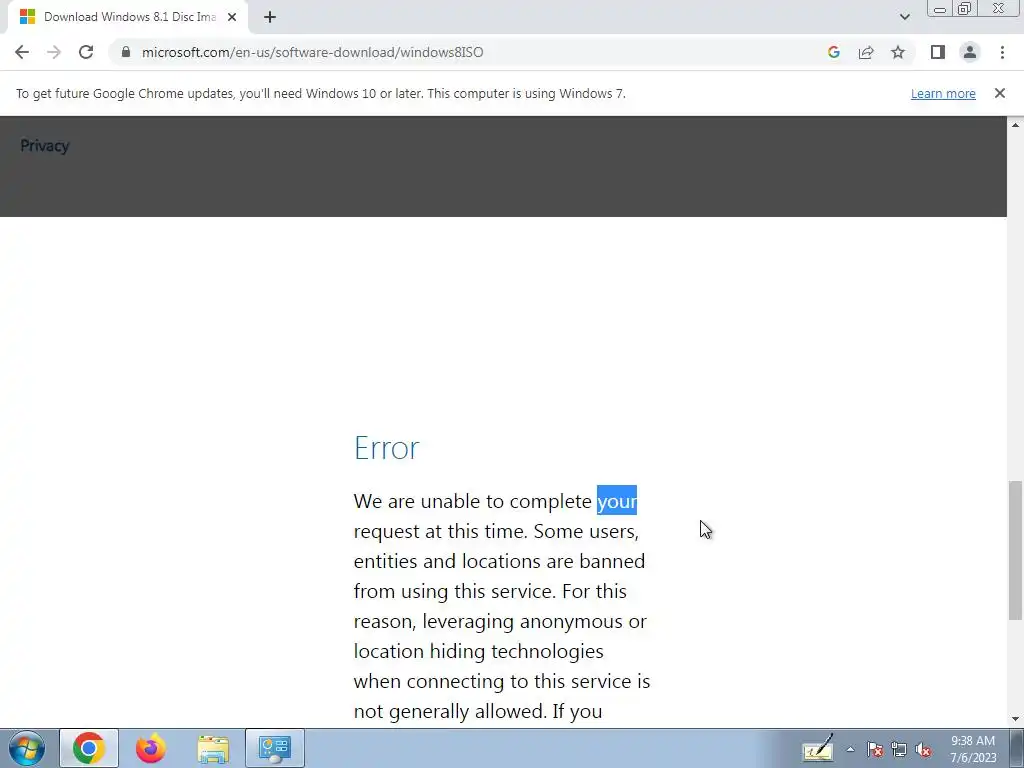
Task: Open Chrome from the taskbar
Action: tap(89, 748)
